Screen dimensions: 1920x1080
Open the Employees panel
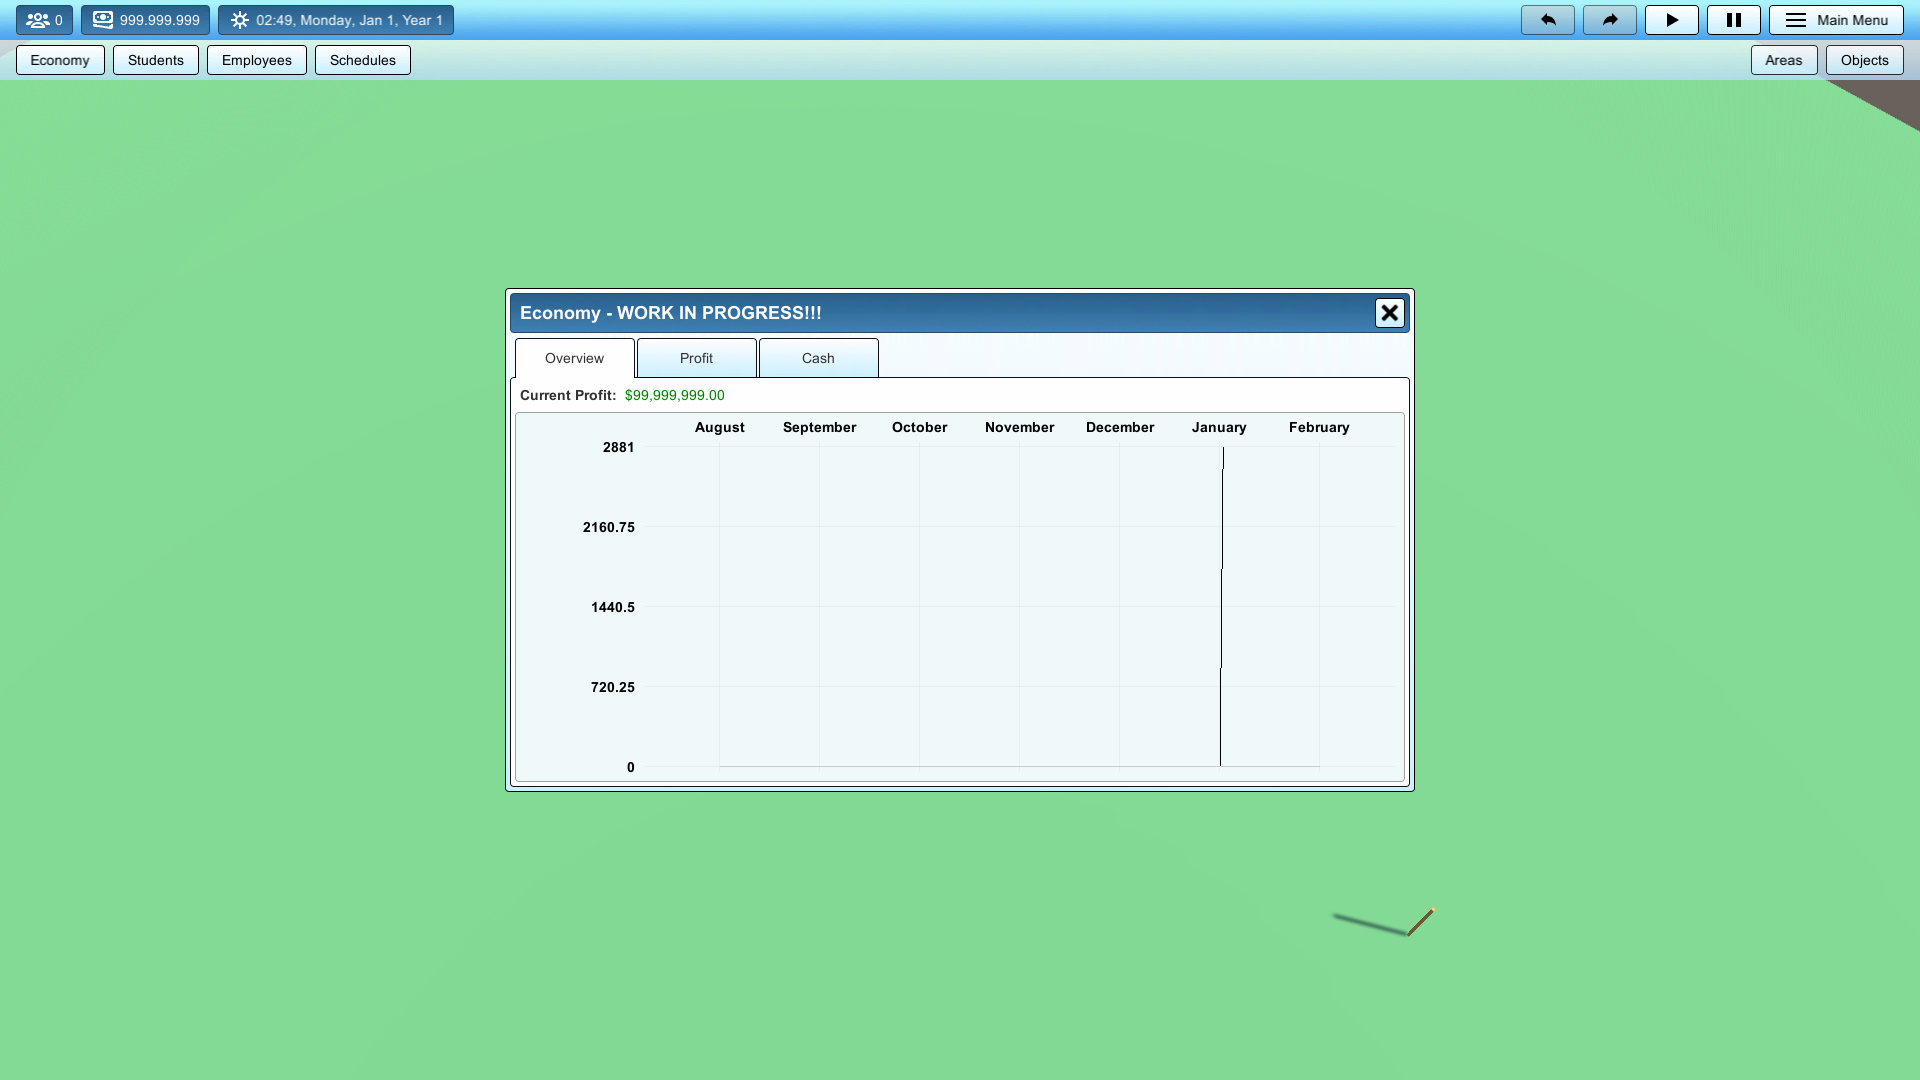tap(256, 60)
